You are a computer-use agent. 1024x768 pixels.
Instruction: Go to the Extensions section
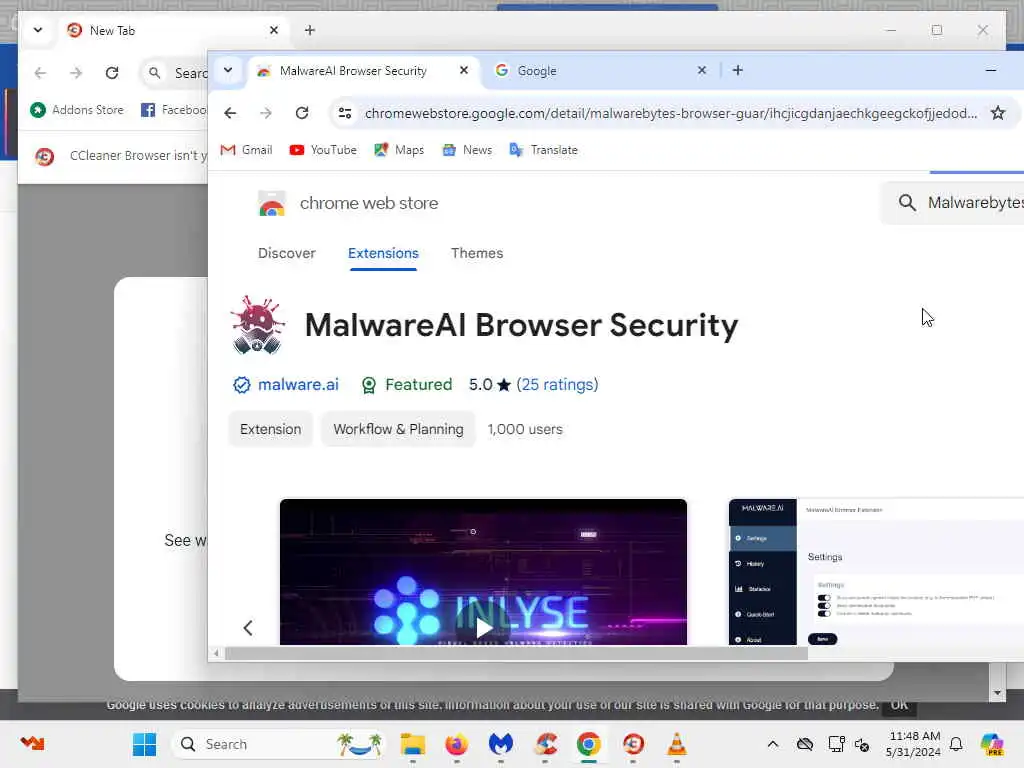coord(383,253)
